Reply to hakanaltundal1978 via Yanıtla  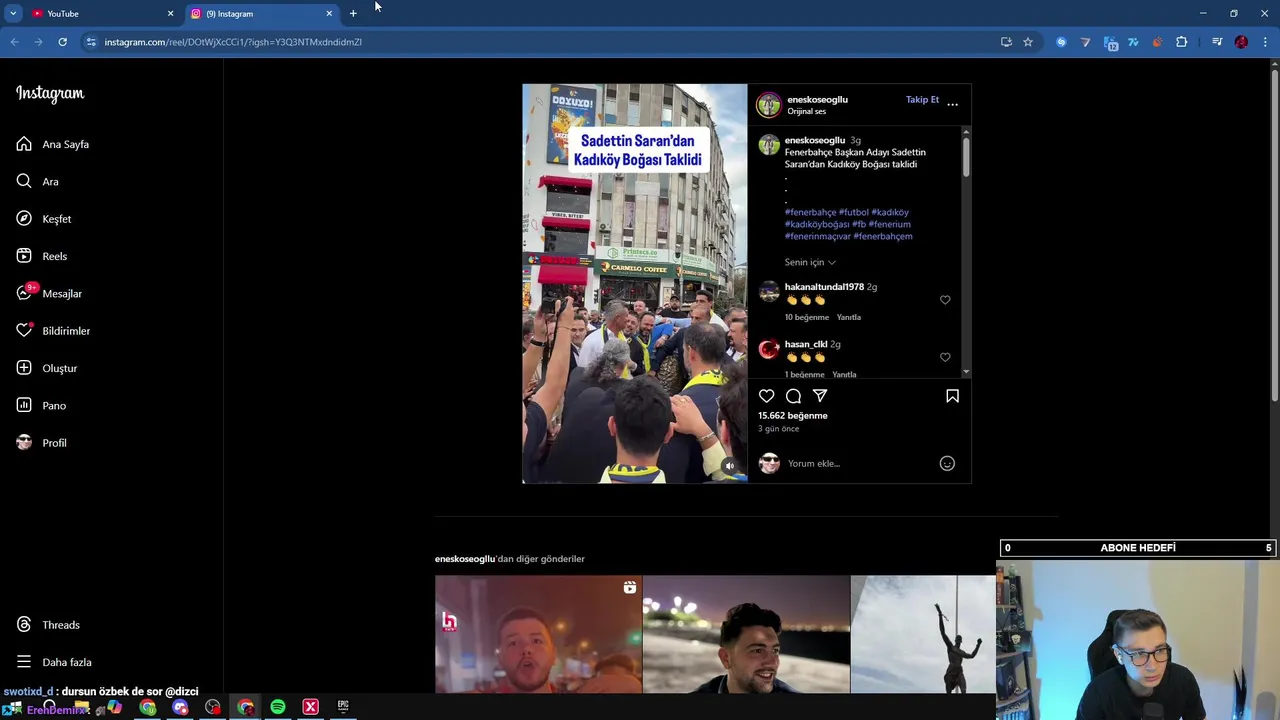[x=849, y=317]
